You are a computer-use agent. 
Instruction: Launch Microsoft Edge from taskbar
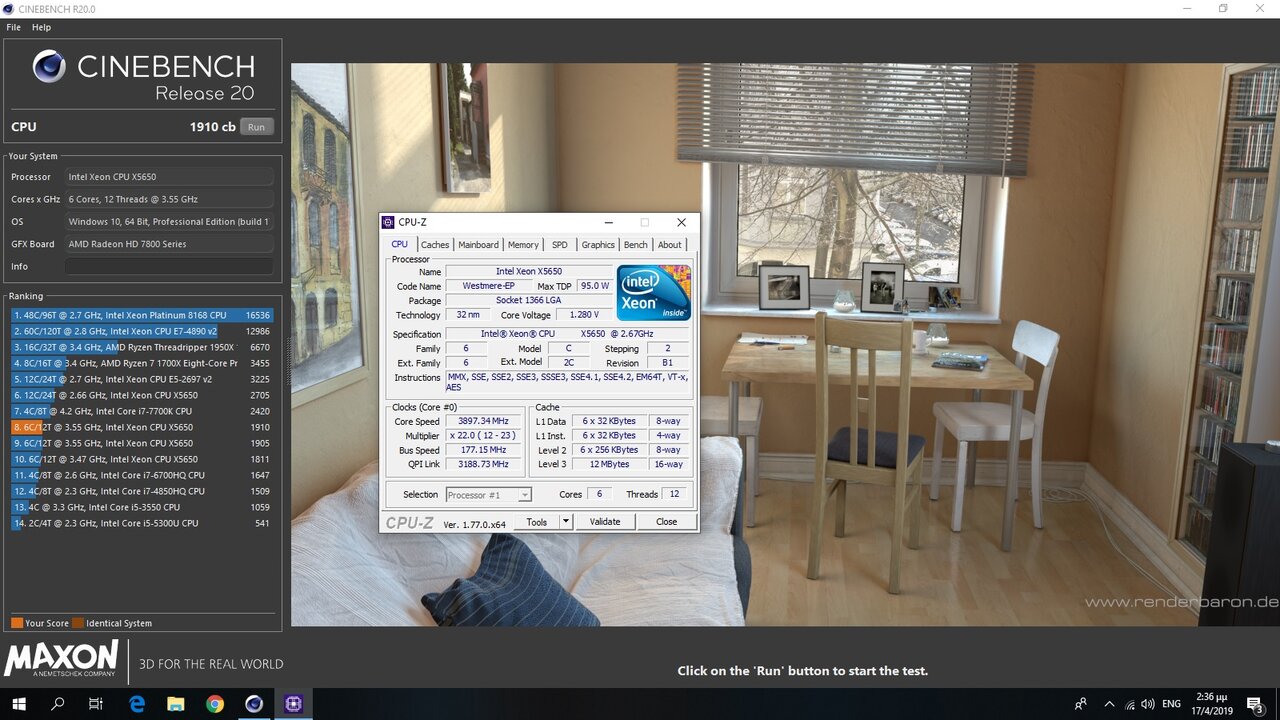coord(137,704)
